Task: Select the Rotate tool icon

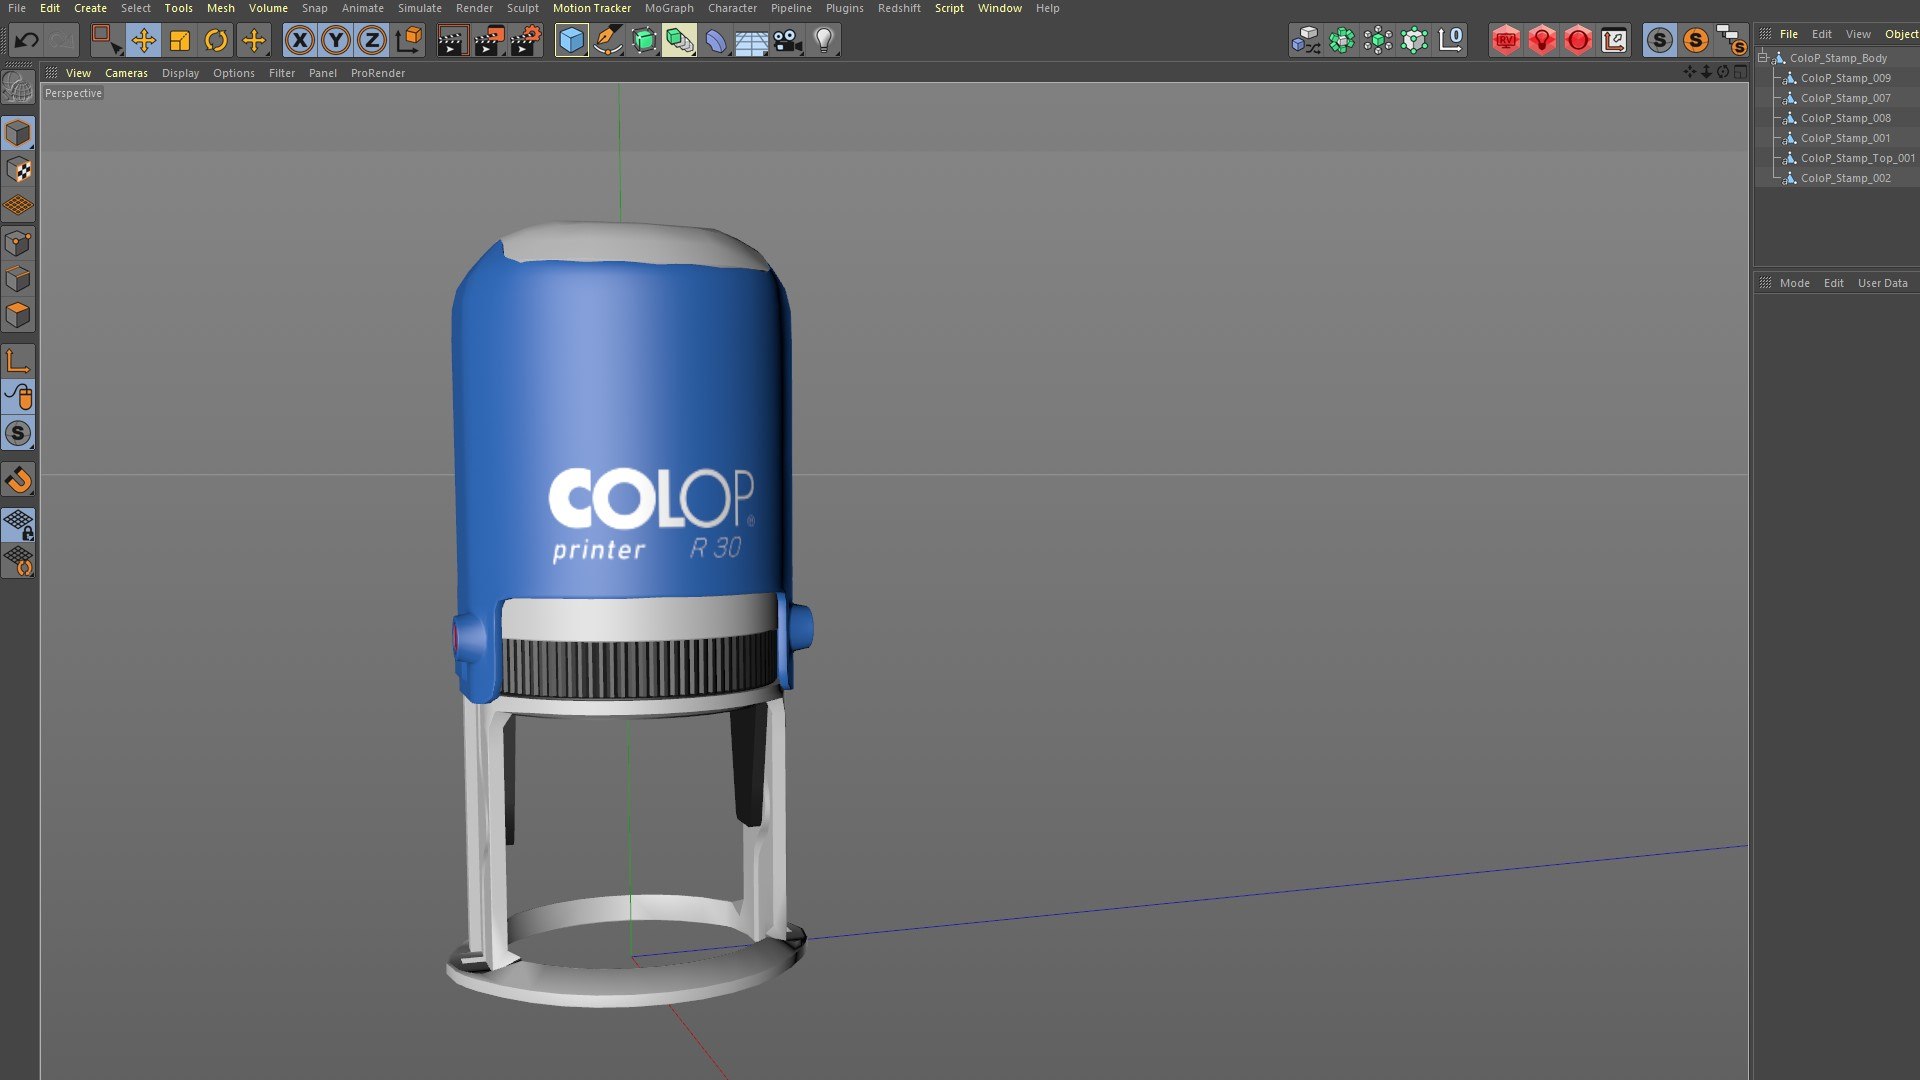Action: tap(216, 41)
